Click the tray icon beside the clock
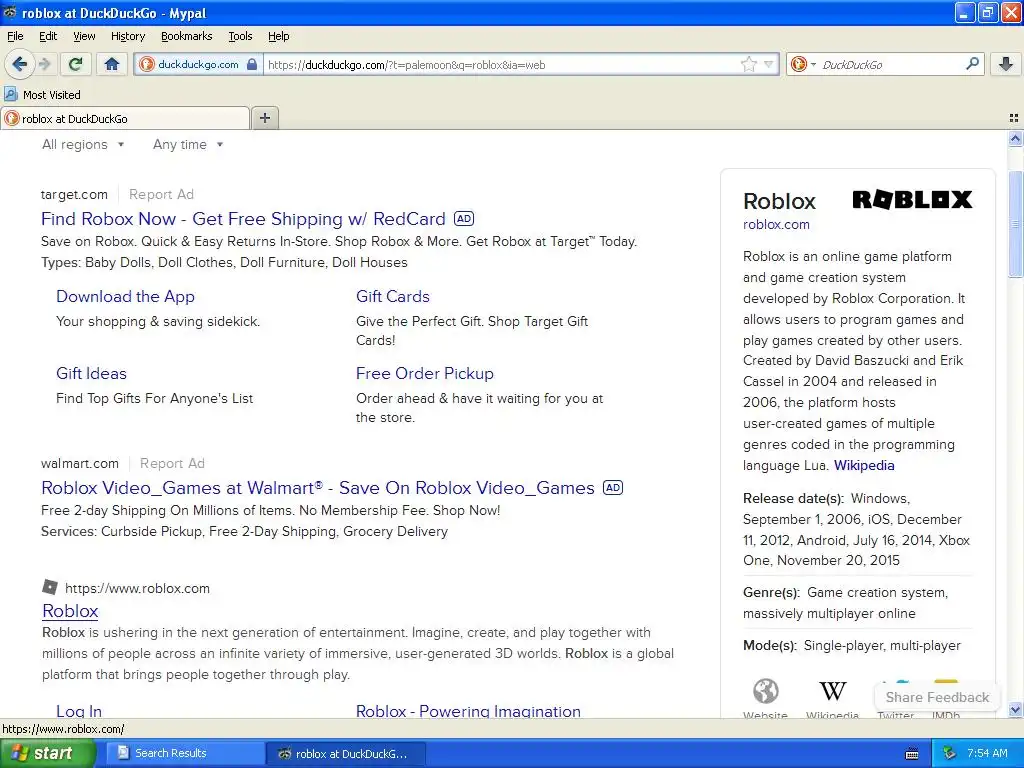Viewport: 1024px width, 768px height. pyautogui.click(x=950, y=753)
